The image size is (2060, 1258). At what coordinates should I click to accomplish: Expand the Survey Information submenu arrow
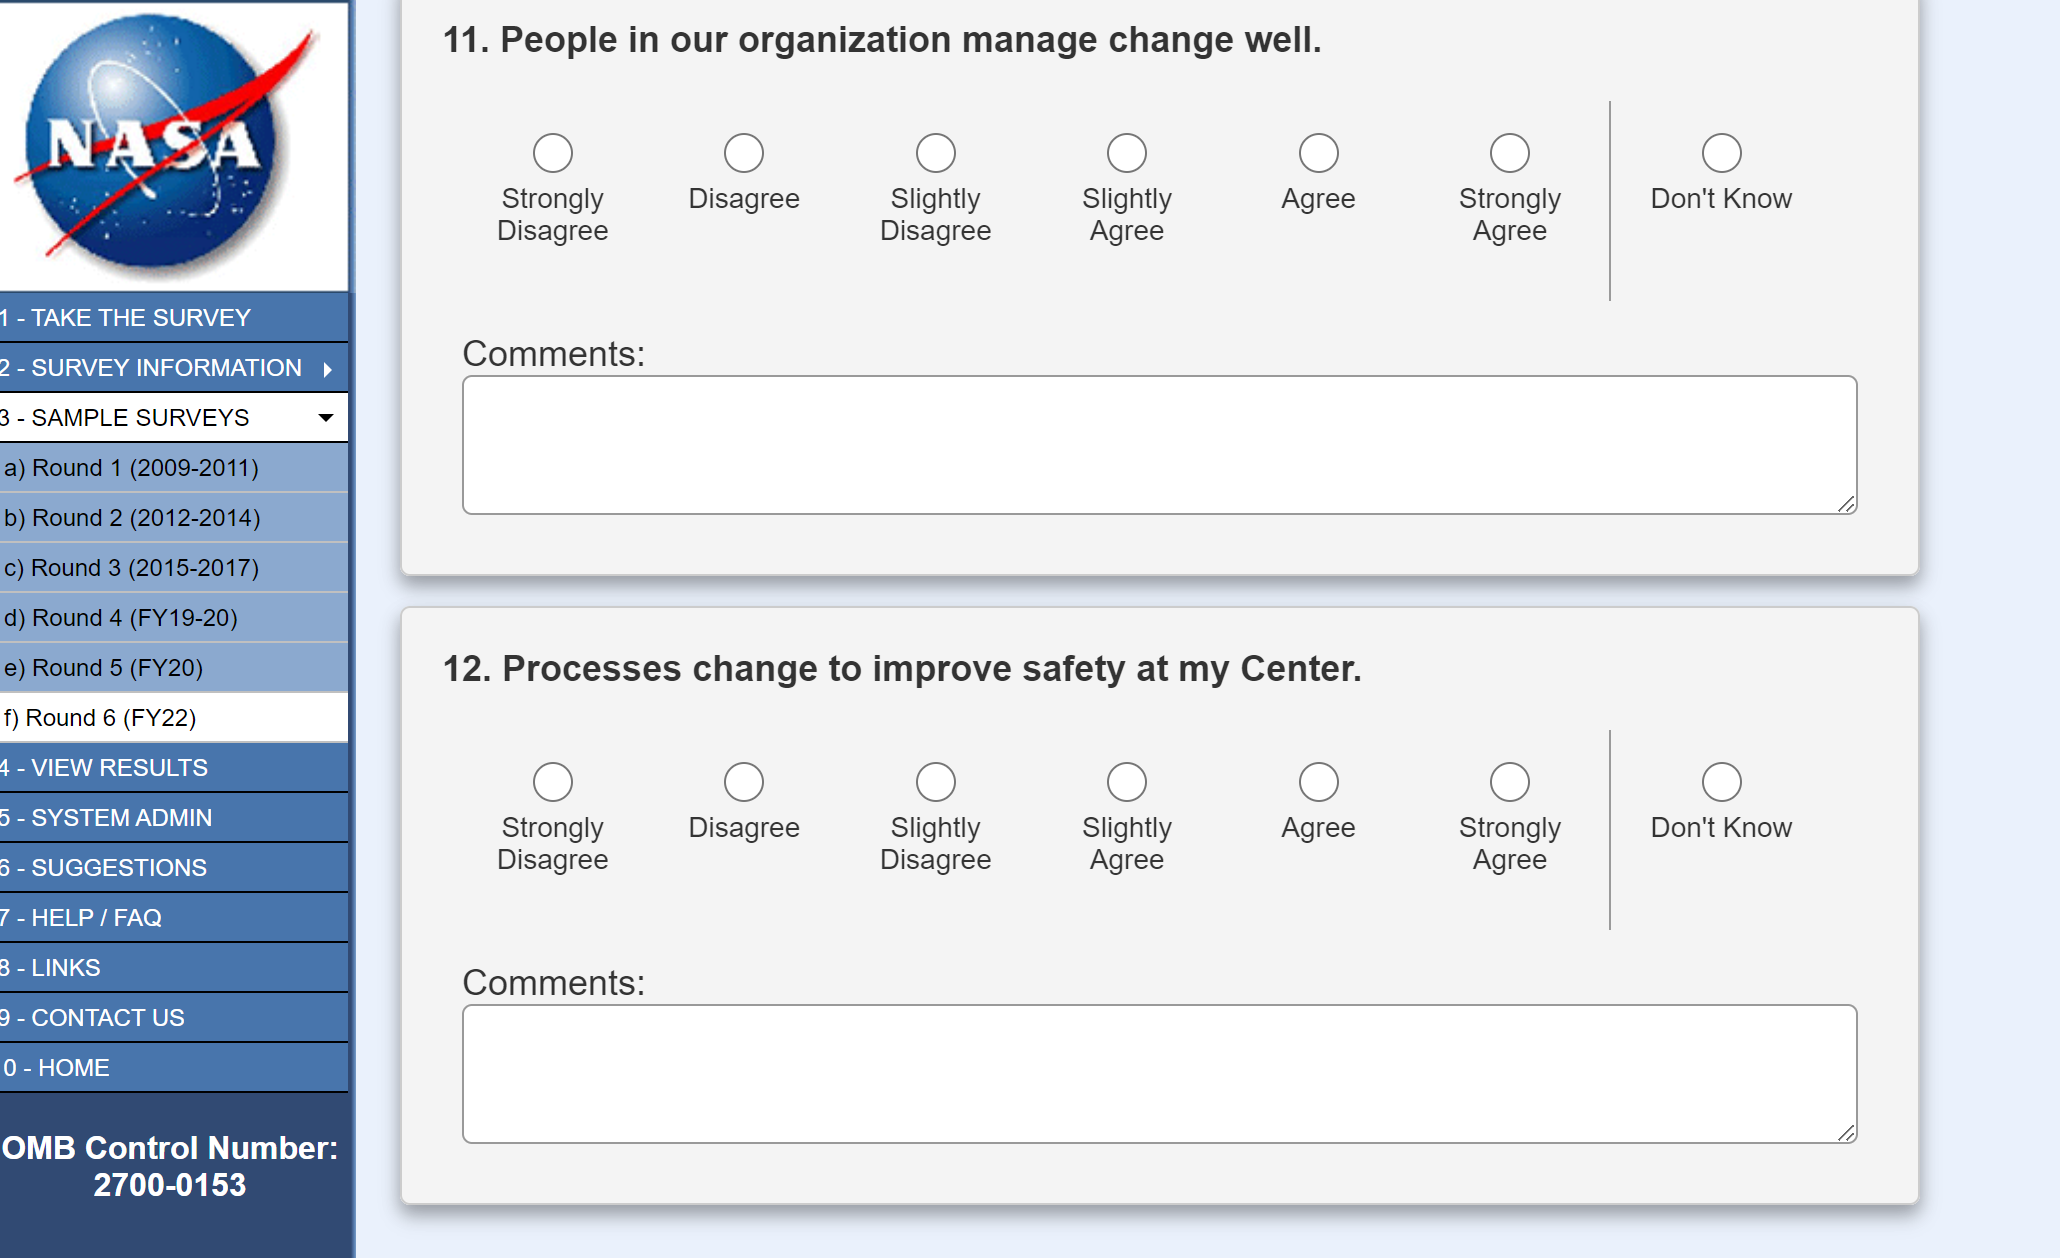(327, 369)
